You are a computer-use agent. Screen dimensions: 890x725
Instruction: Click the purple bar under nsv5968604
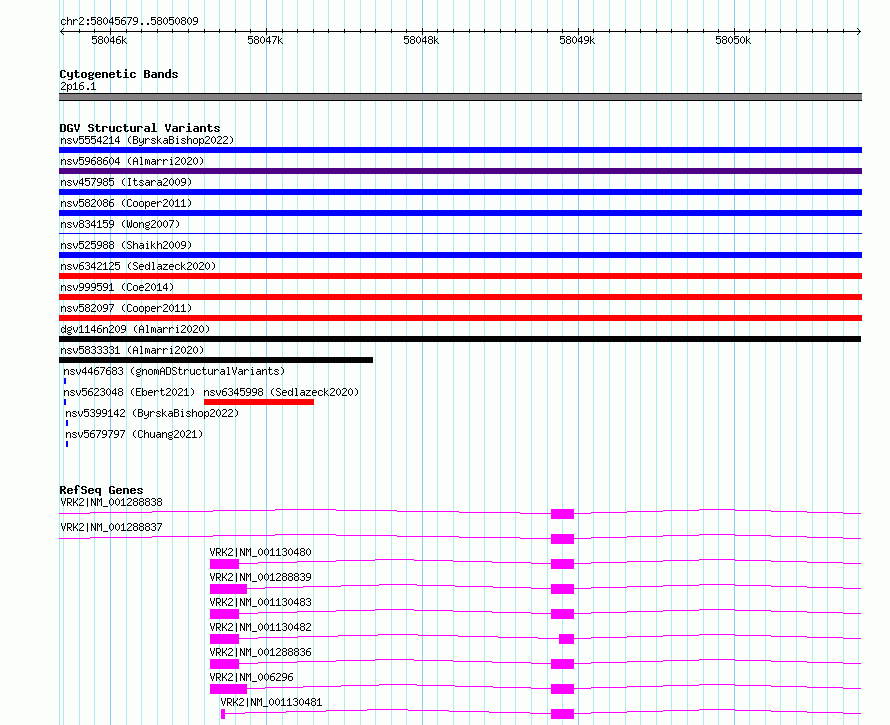pyautogui.click(x=460, y=171)
